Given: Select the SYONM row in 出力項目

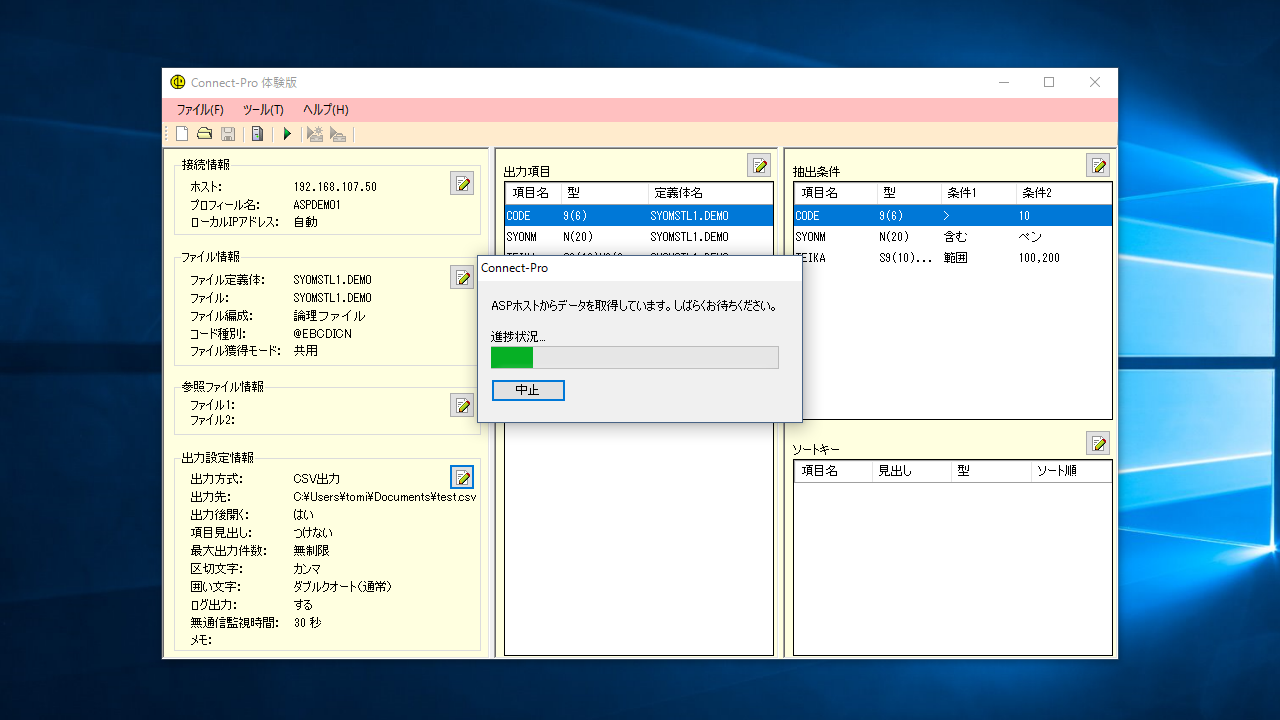Looking at the screenshot, I should click(x=639, y=237).
